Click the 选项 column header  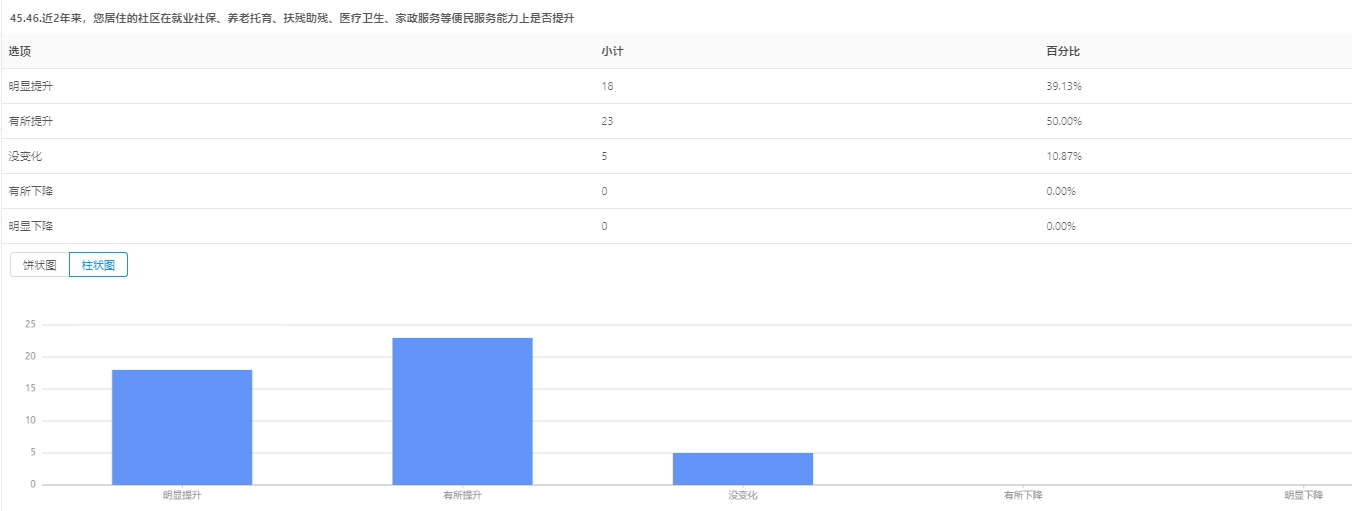(20, 51)
